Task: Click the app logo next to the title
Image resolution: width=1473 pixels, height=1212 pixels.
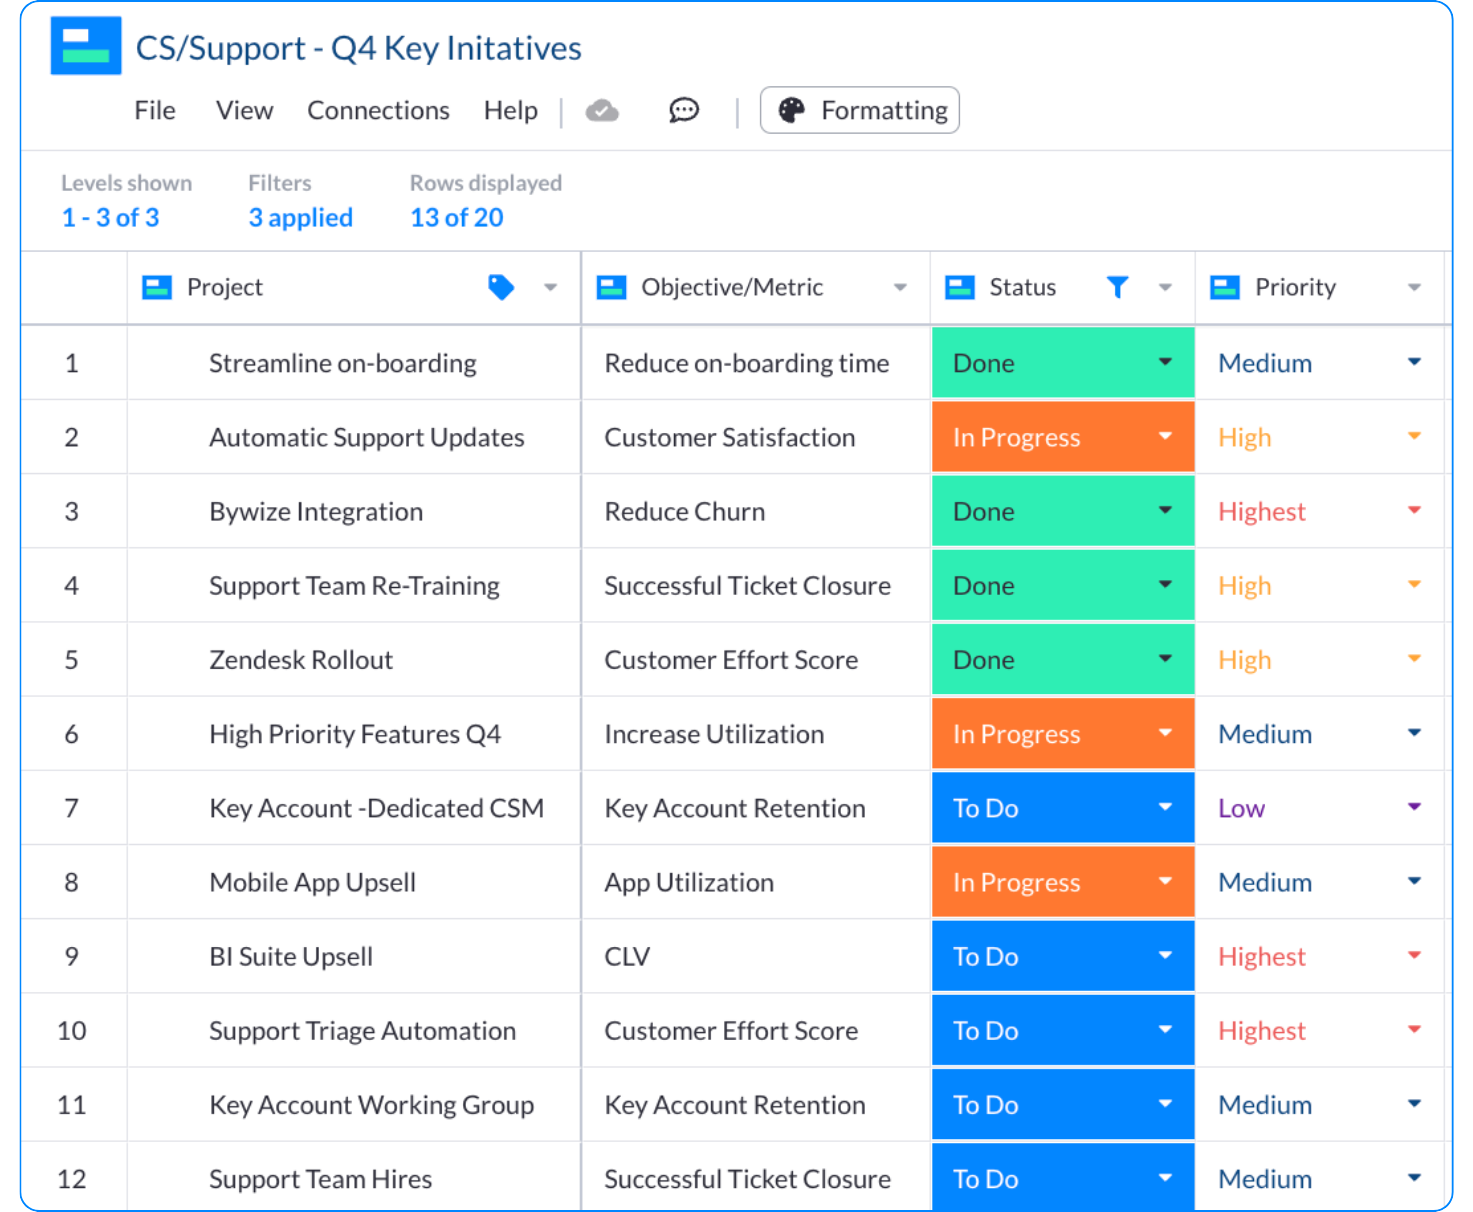Action: coord(86,46)
